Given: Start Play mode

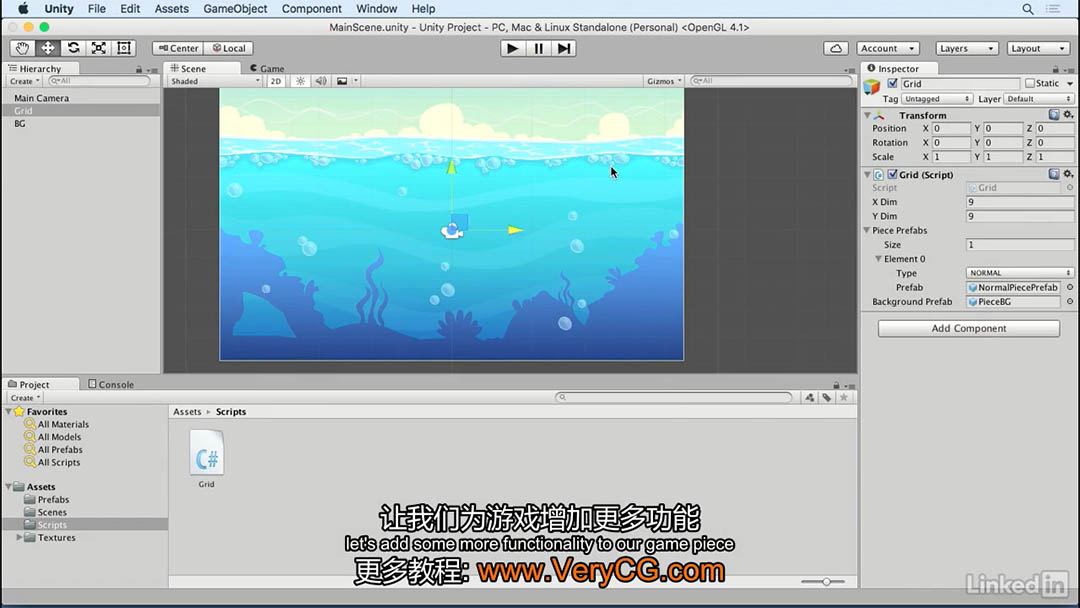Looking at the screenshot, I should [x=512, y=48].
